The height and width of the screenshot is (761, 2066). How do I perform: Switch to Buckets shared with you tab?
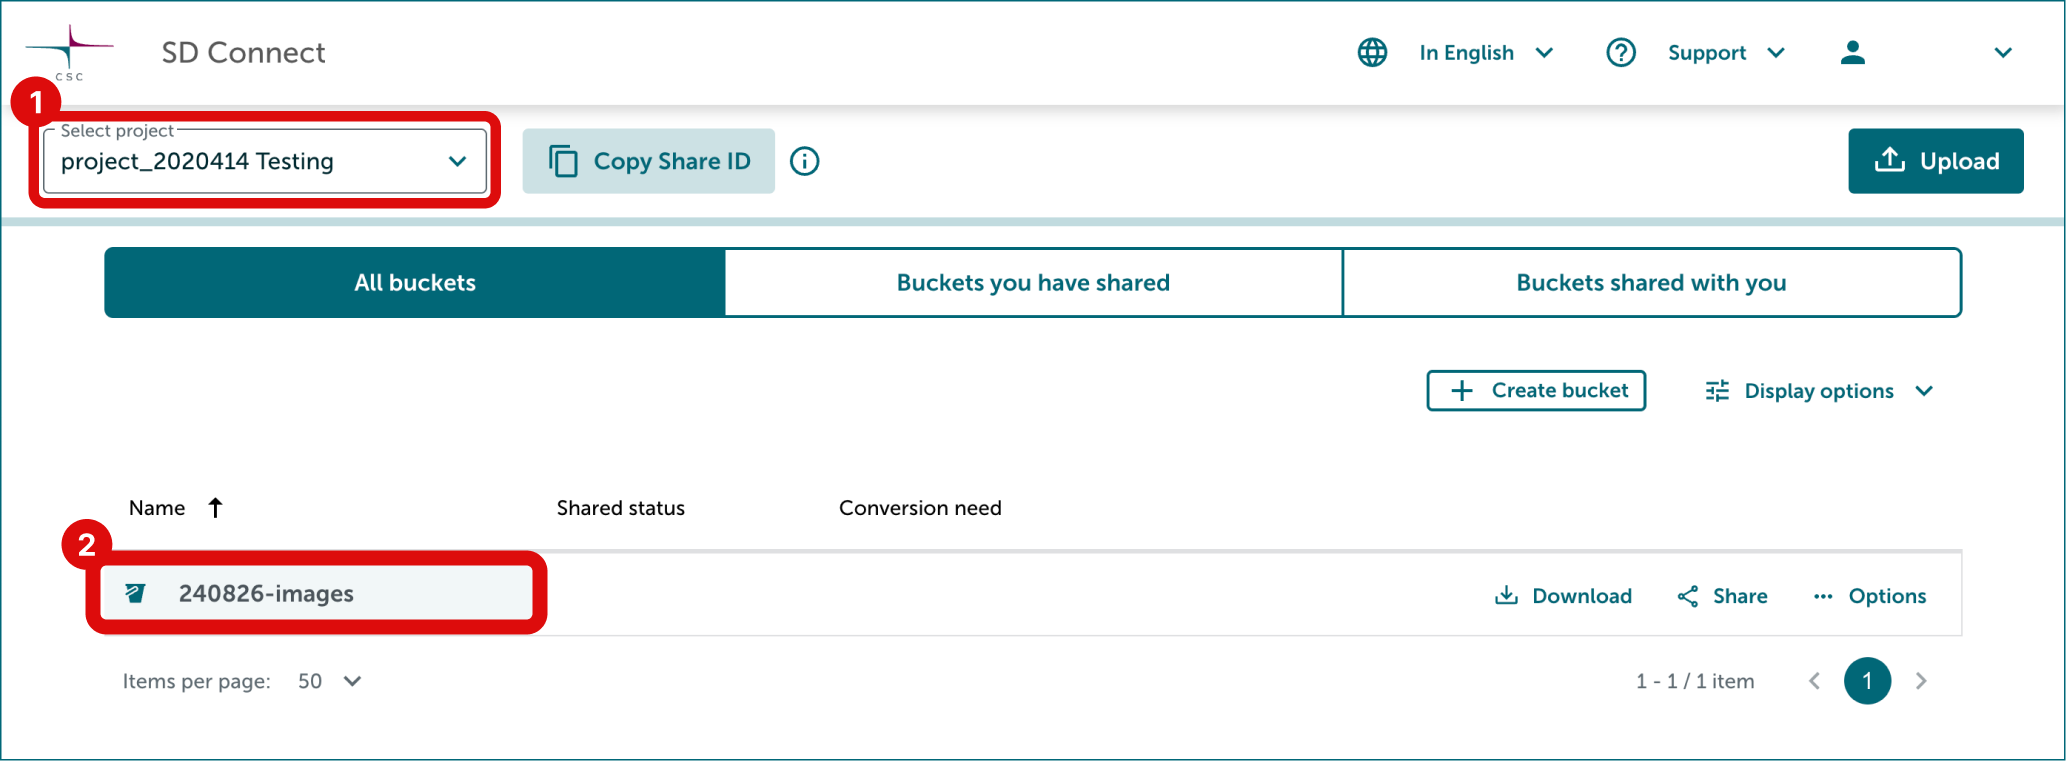pos(1651,283)
